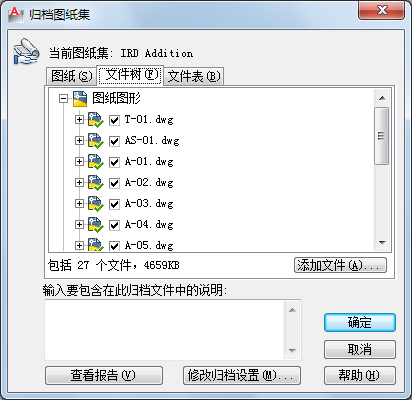Switch to the 文件表(B) tab
Image resolution: width=412 pixels, height=400 pixels.
(194, 76)
